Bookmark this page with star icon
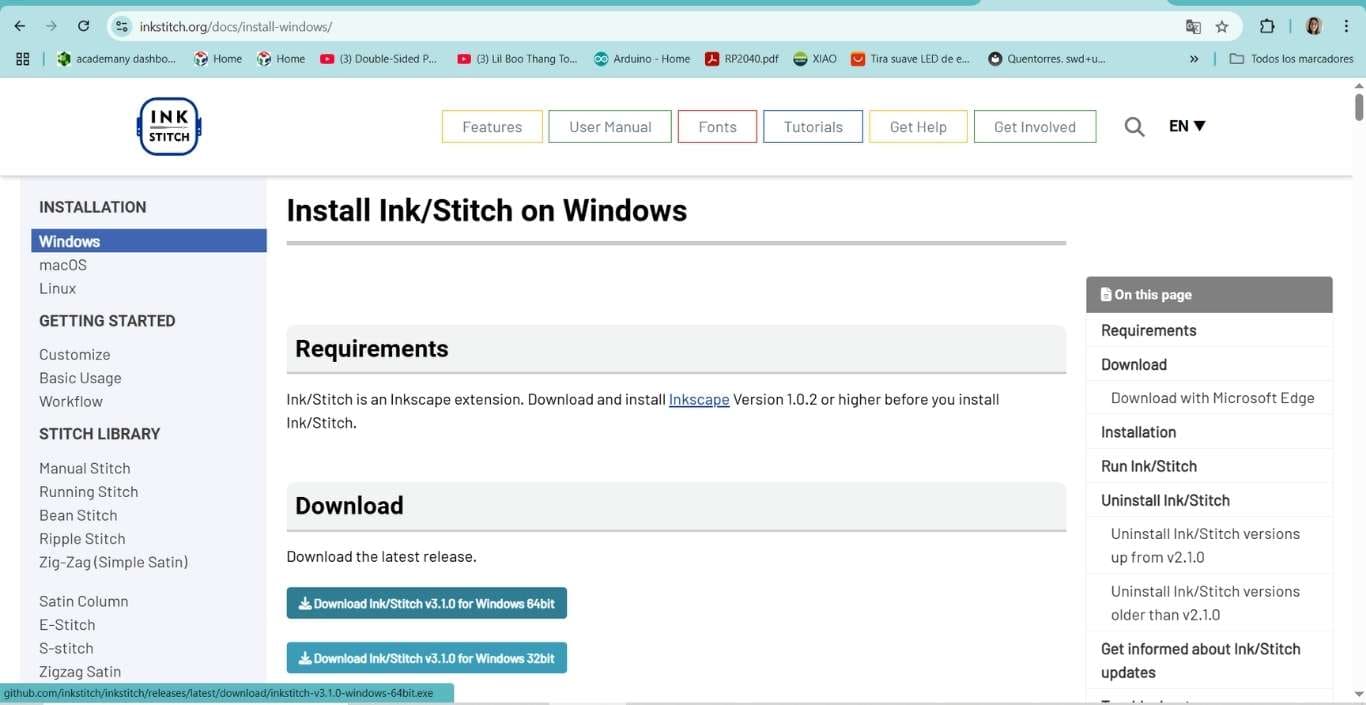The image size is (1366, 705). tap(1221, 27)
